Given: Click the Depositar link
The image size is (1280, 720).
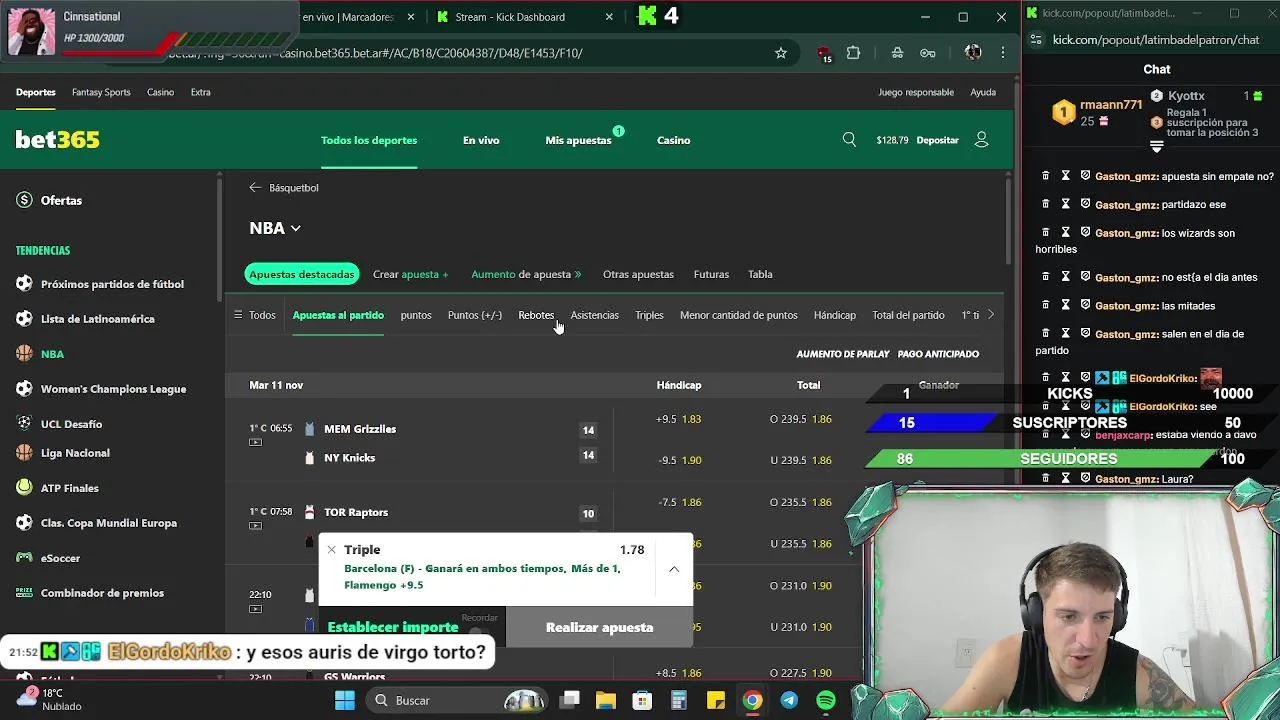Looking at the screenshot, I should [937, 140].
